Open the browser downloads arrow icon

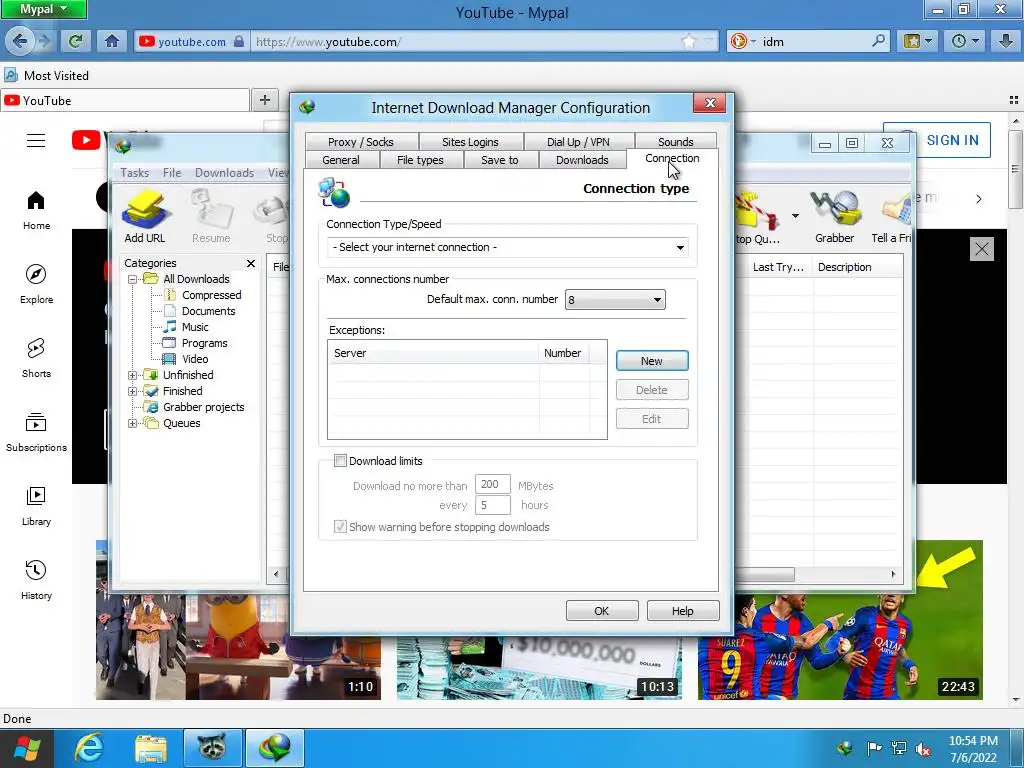click(x=1006, y=41)
